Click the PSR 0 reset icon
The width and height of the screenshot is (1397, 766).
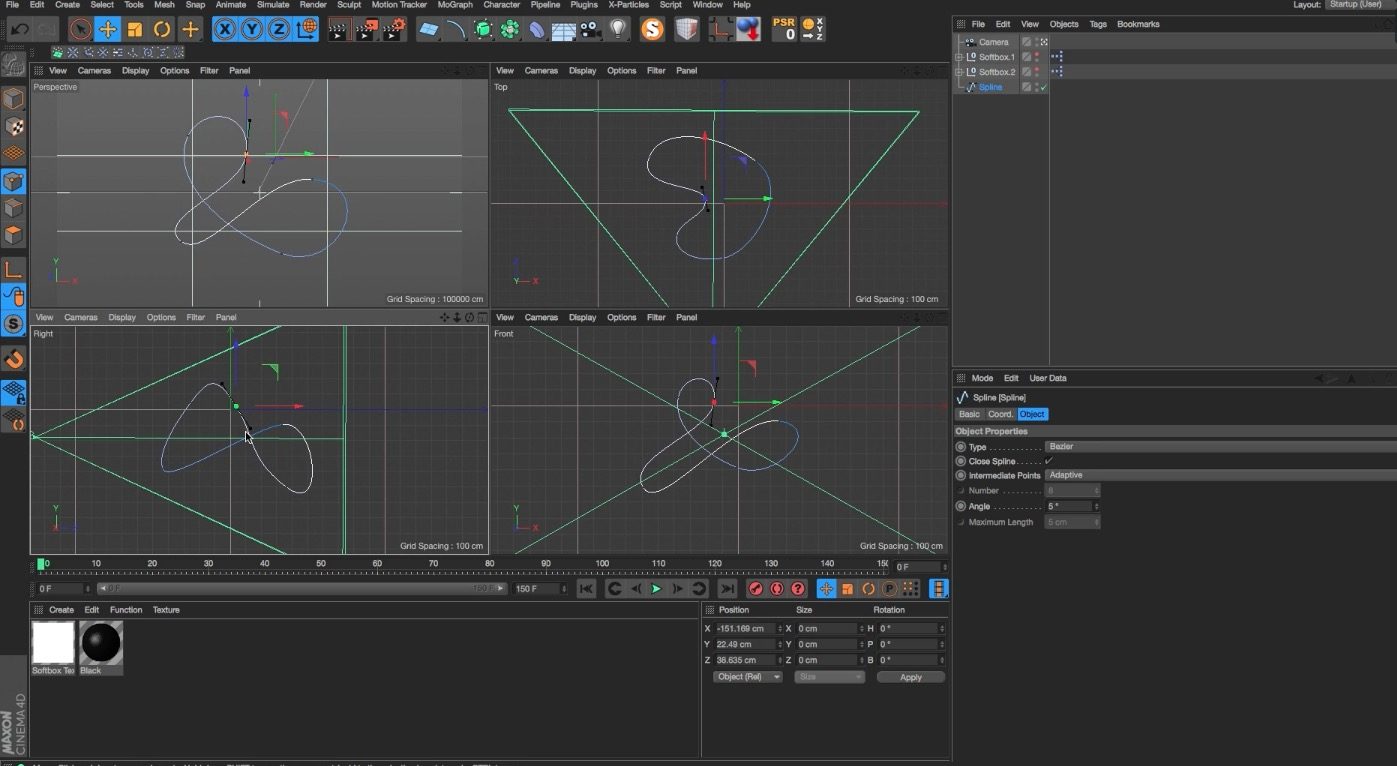click(784, 29)
